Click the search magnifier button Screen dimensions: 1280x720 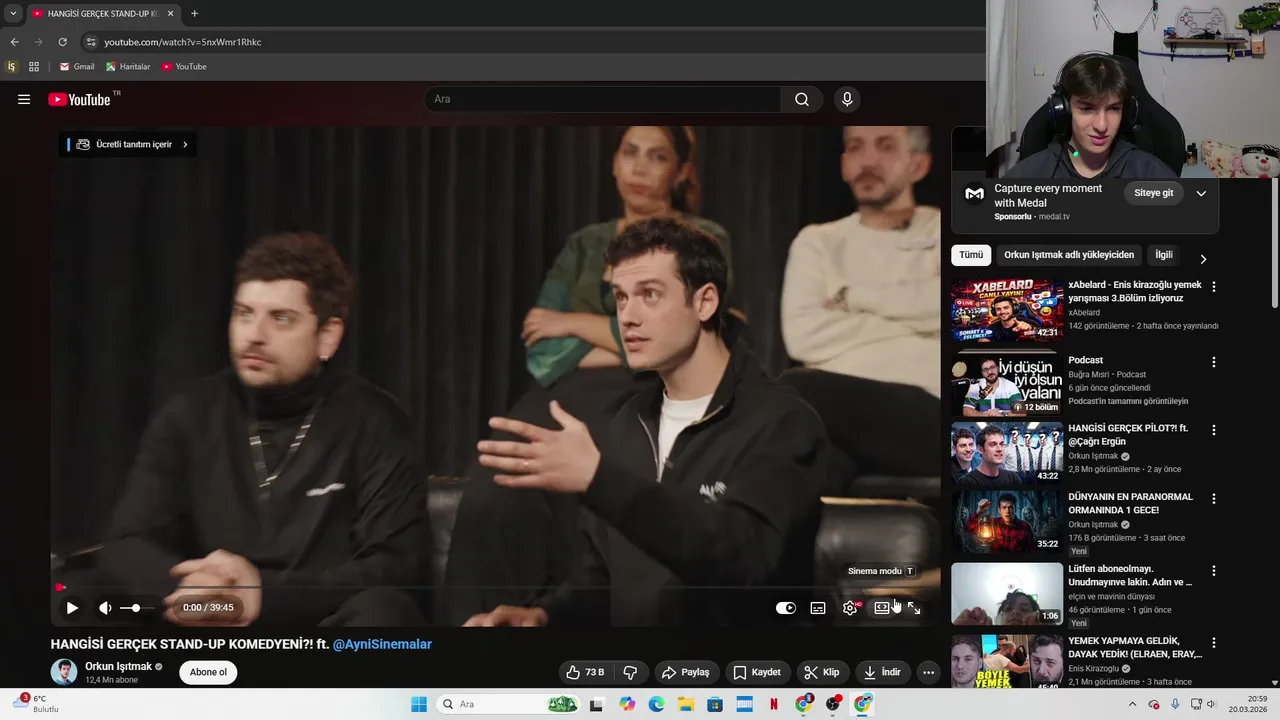point(802,99)
